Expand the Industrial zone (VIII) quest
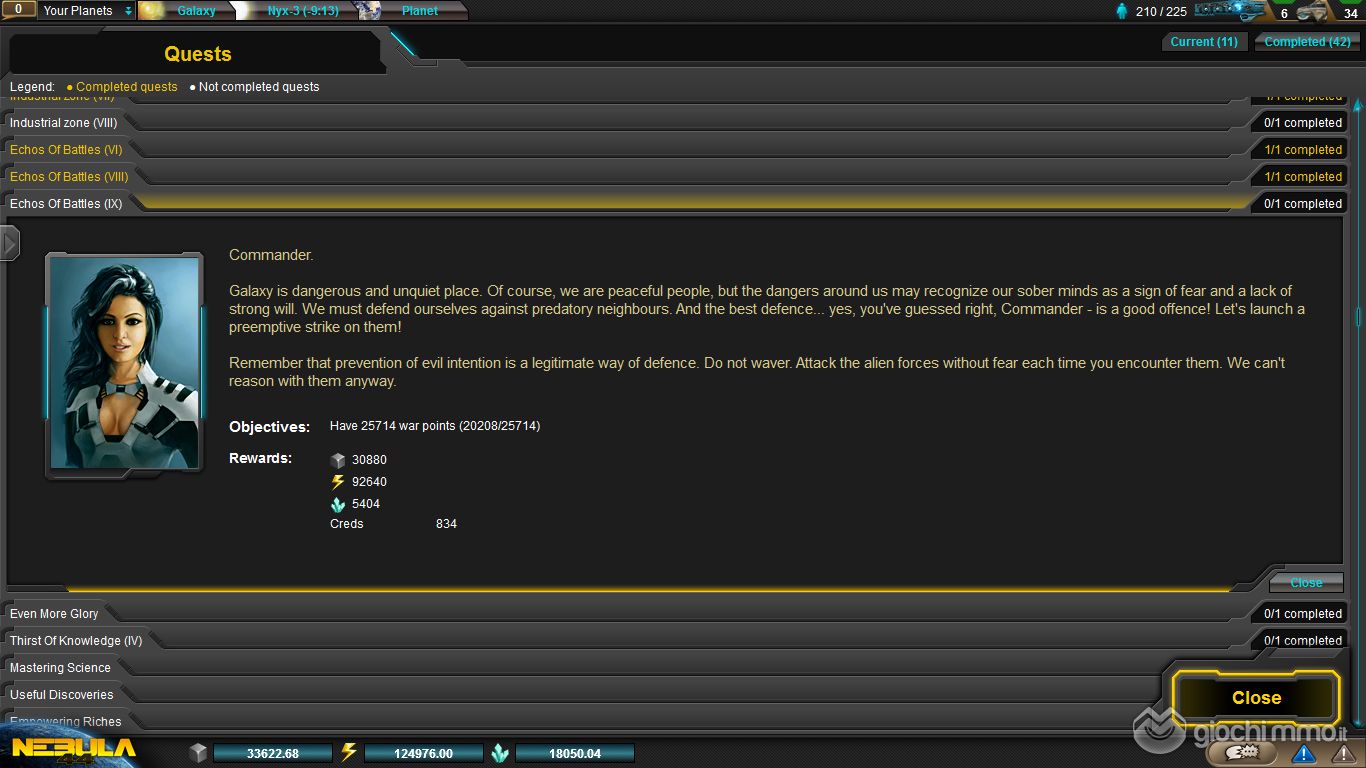 [64, 123]
